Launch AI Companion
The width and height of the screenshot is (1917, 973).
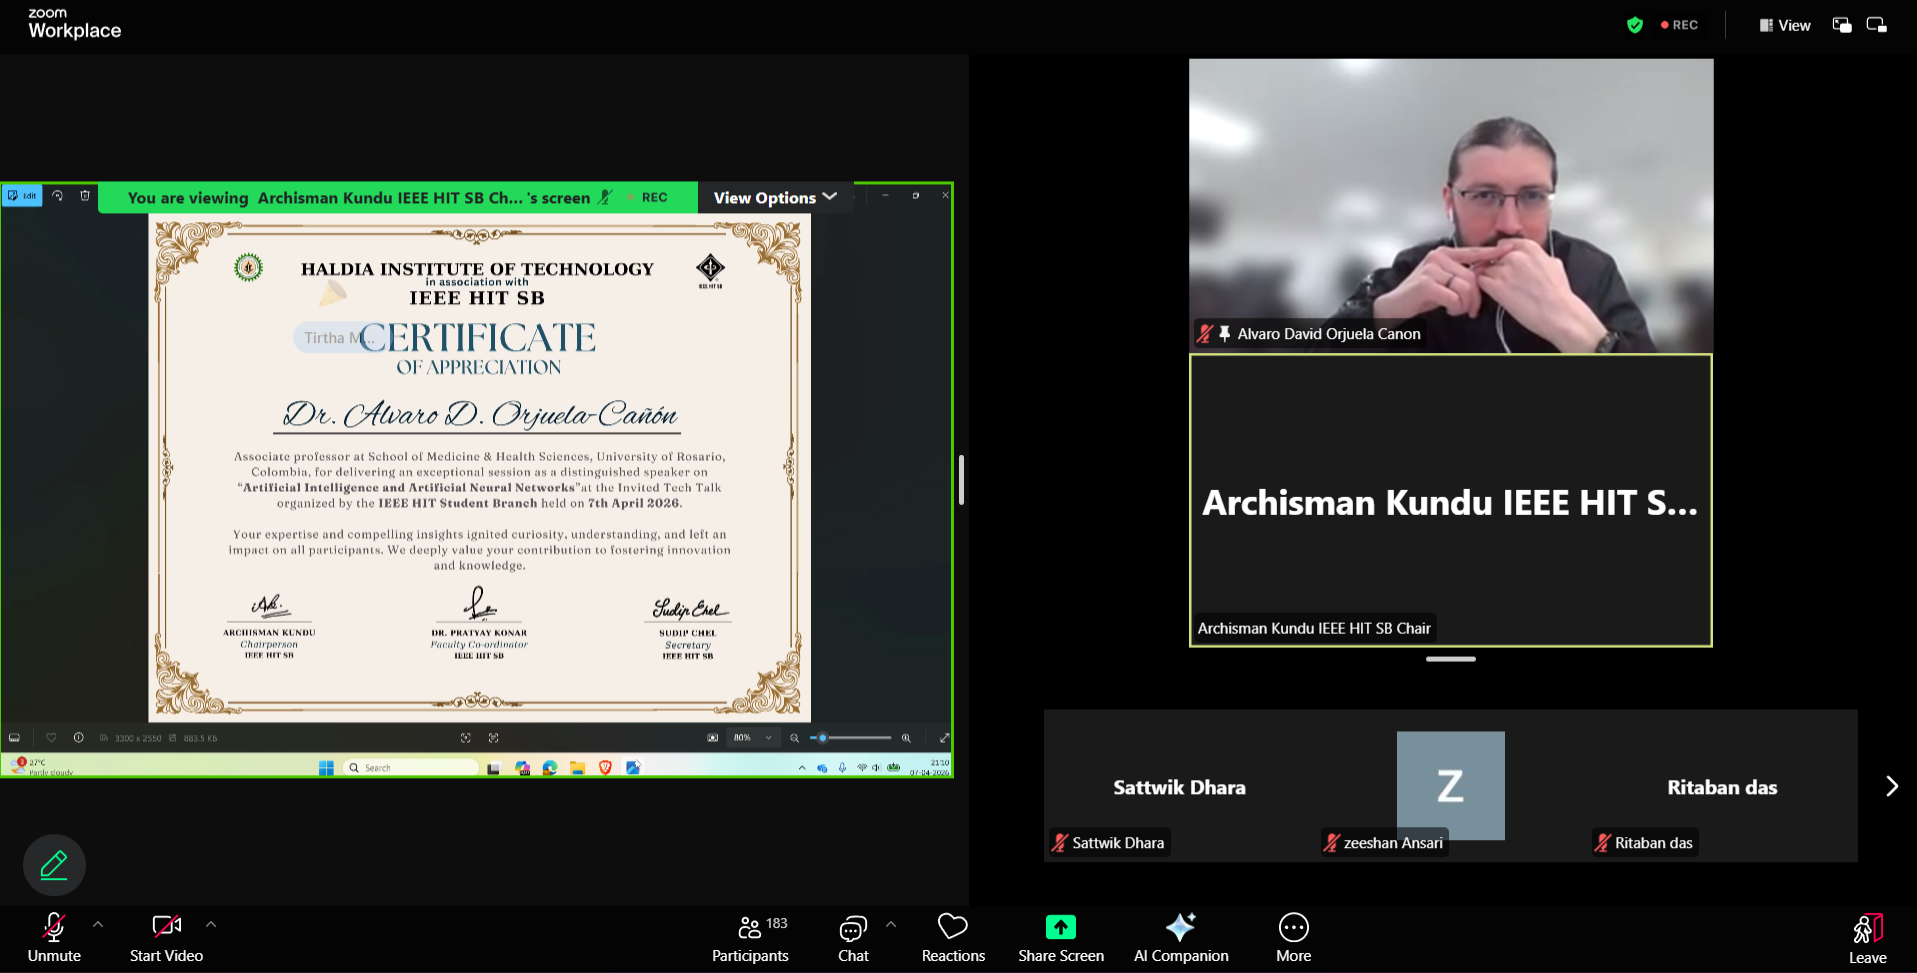tap(1180, 939)
